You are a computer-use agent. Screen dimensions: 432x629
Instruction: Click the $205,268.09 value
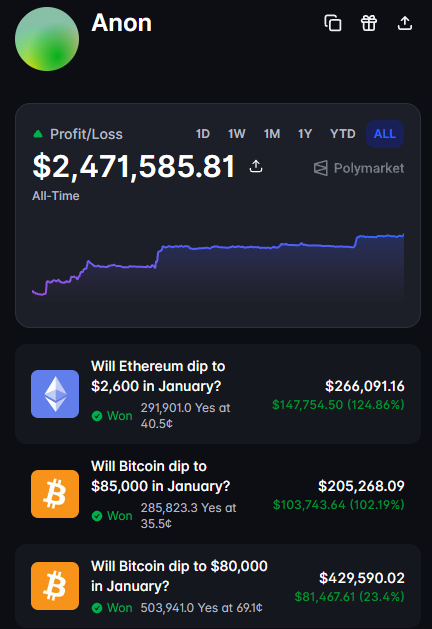click(361, 486)
